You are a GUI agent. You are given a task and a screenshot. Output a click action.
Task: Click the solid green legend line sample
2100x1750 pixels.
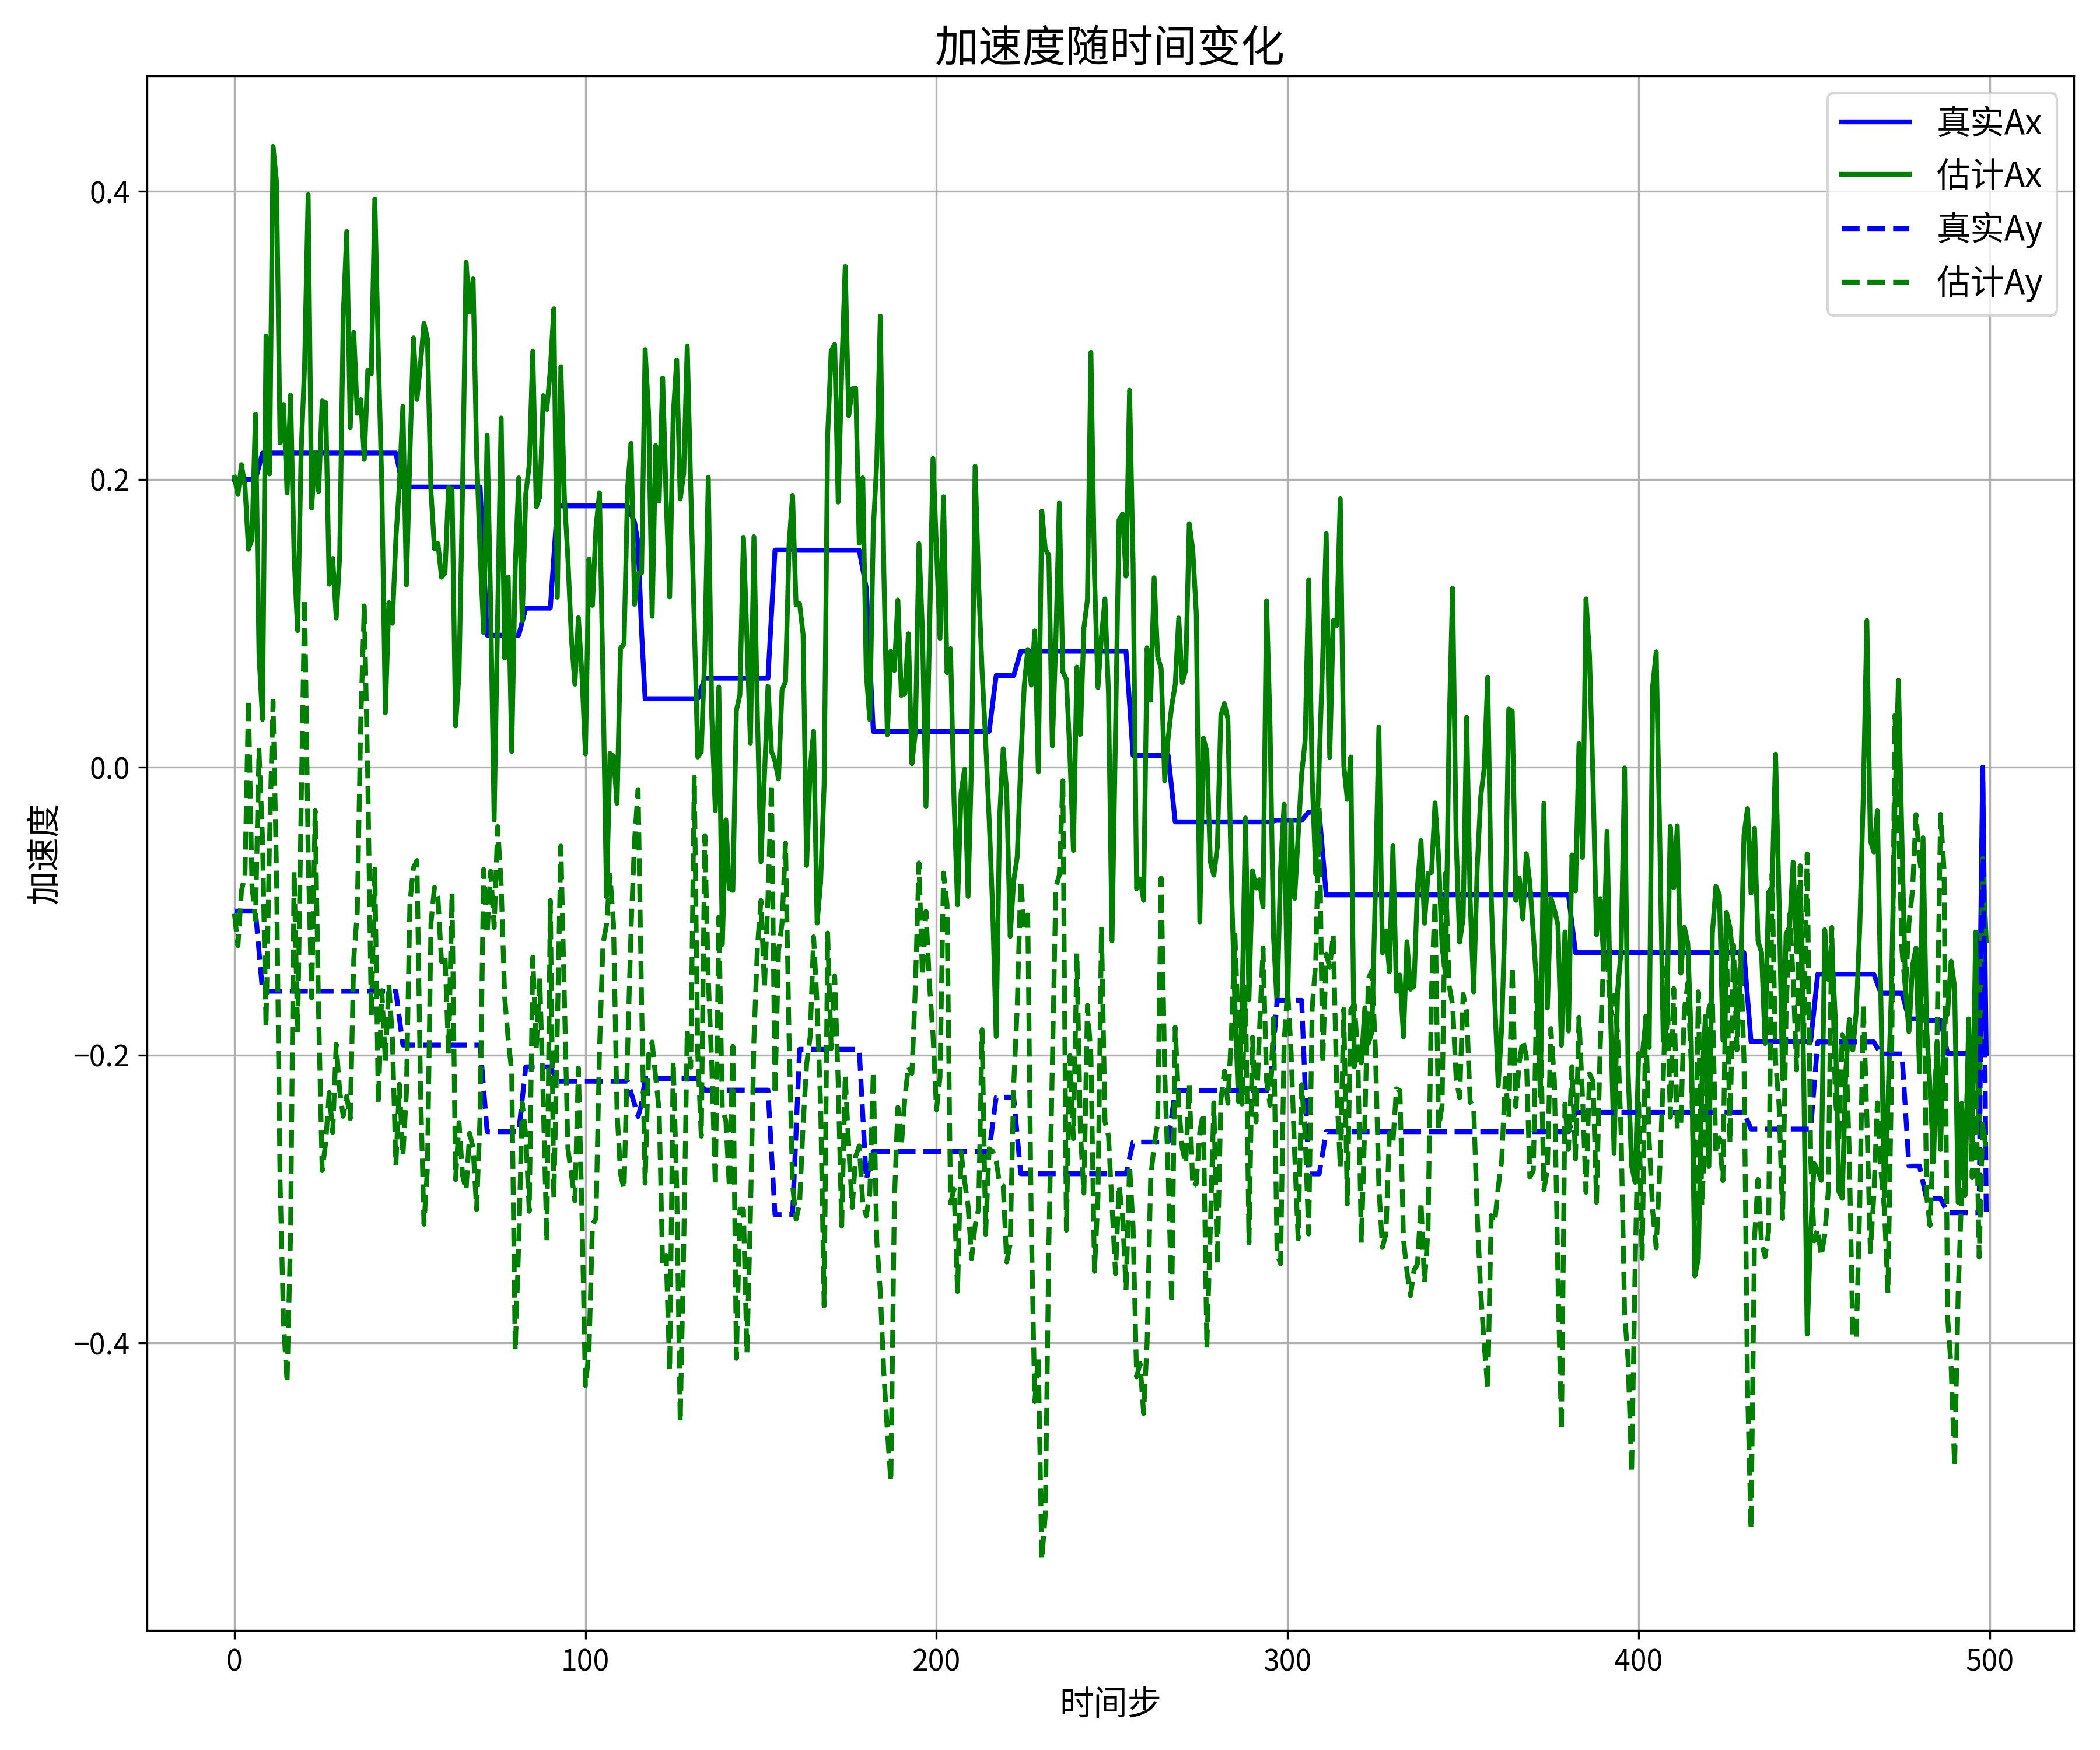pos(1875,175)
